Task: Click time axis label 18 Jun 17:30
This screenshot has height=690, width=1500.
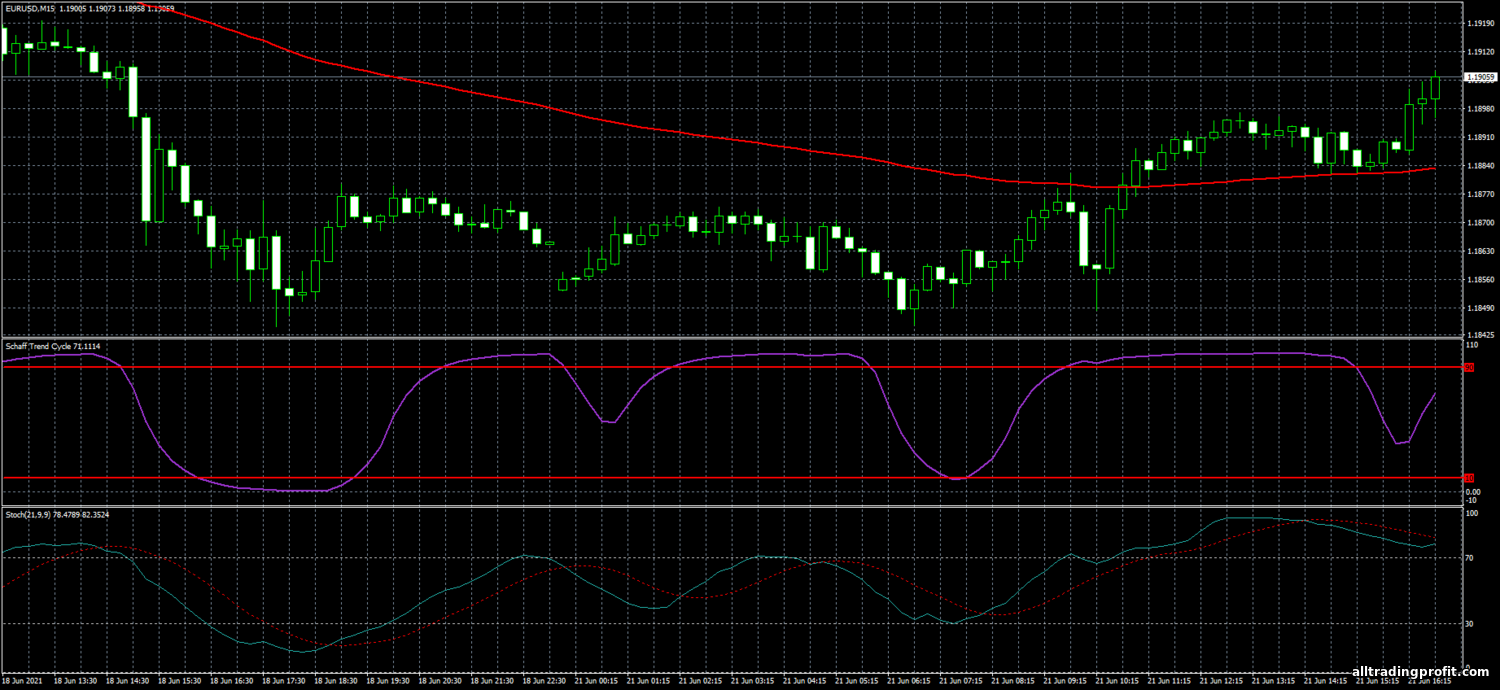Action: (x=284, y=680)
